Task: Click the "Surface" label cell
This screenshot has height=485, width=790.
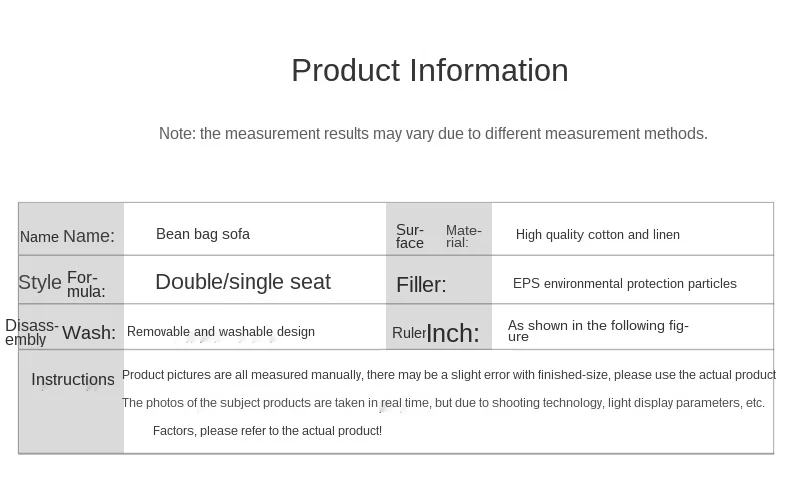Action: [410, 236]
